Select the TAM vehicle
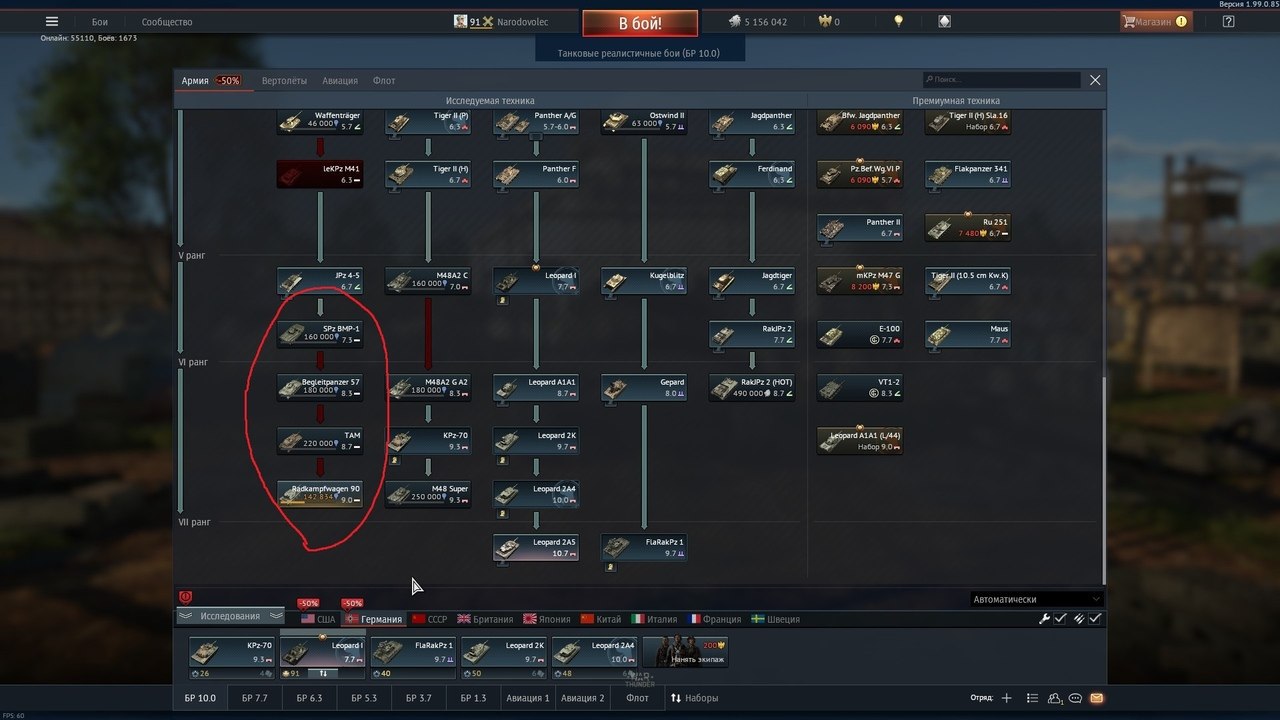The height and width of the screenshot is (720, 1280). pos(320,441)
